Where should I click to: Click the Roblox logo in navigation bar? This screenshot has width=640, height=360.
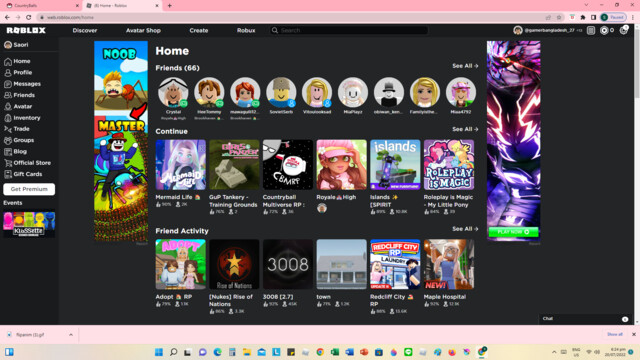tap(26, 31)
